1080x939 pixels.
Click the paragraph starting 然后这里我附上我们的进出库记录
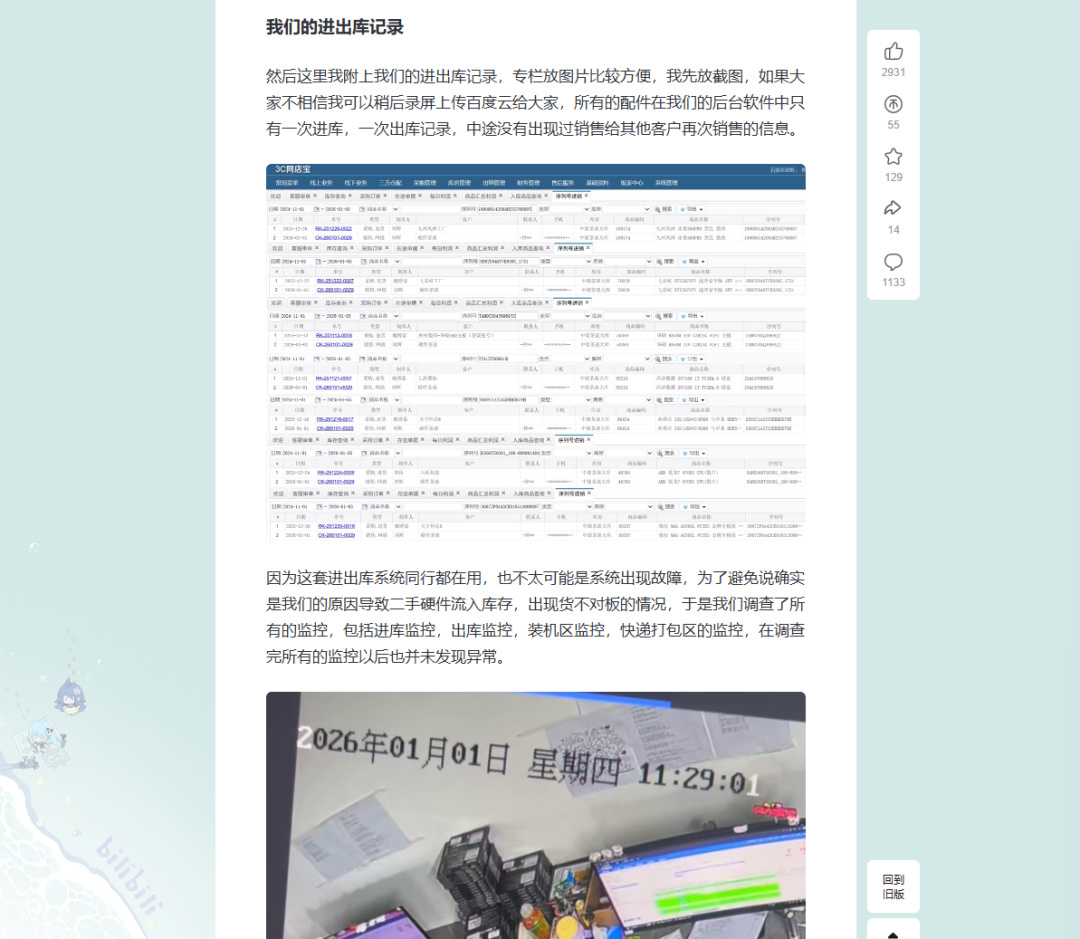point(536,103)
